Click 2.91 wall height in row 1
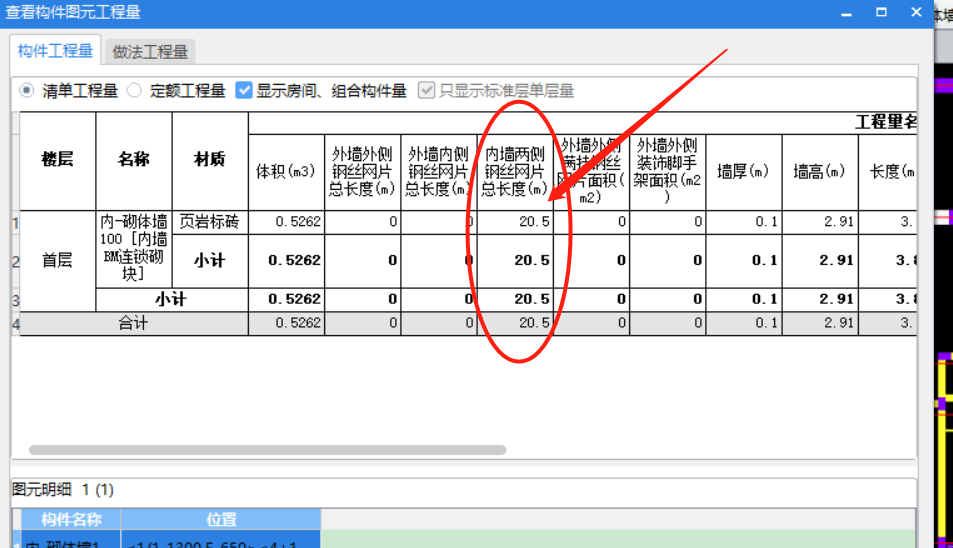Image resolution: width=953 pixels, height=548 pixels. (820, 222)
